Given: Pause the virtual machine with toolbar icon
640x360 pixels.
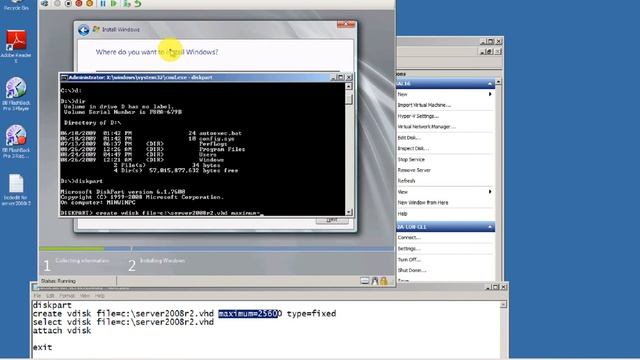Looking at the screenshot, I should 103,3.
